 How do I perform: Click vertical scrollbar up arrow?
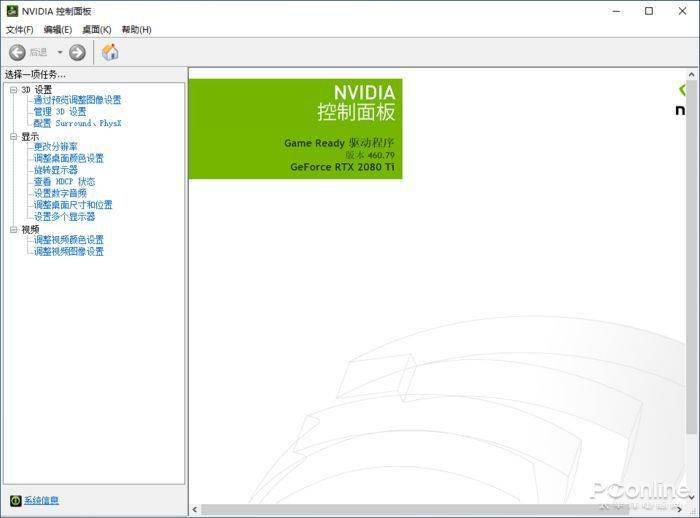[692, 75]
